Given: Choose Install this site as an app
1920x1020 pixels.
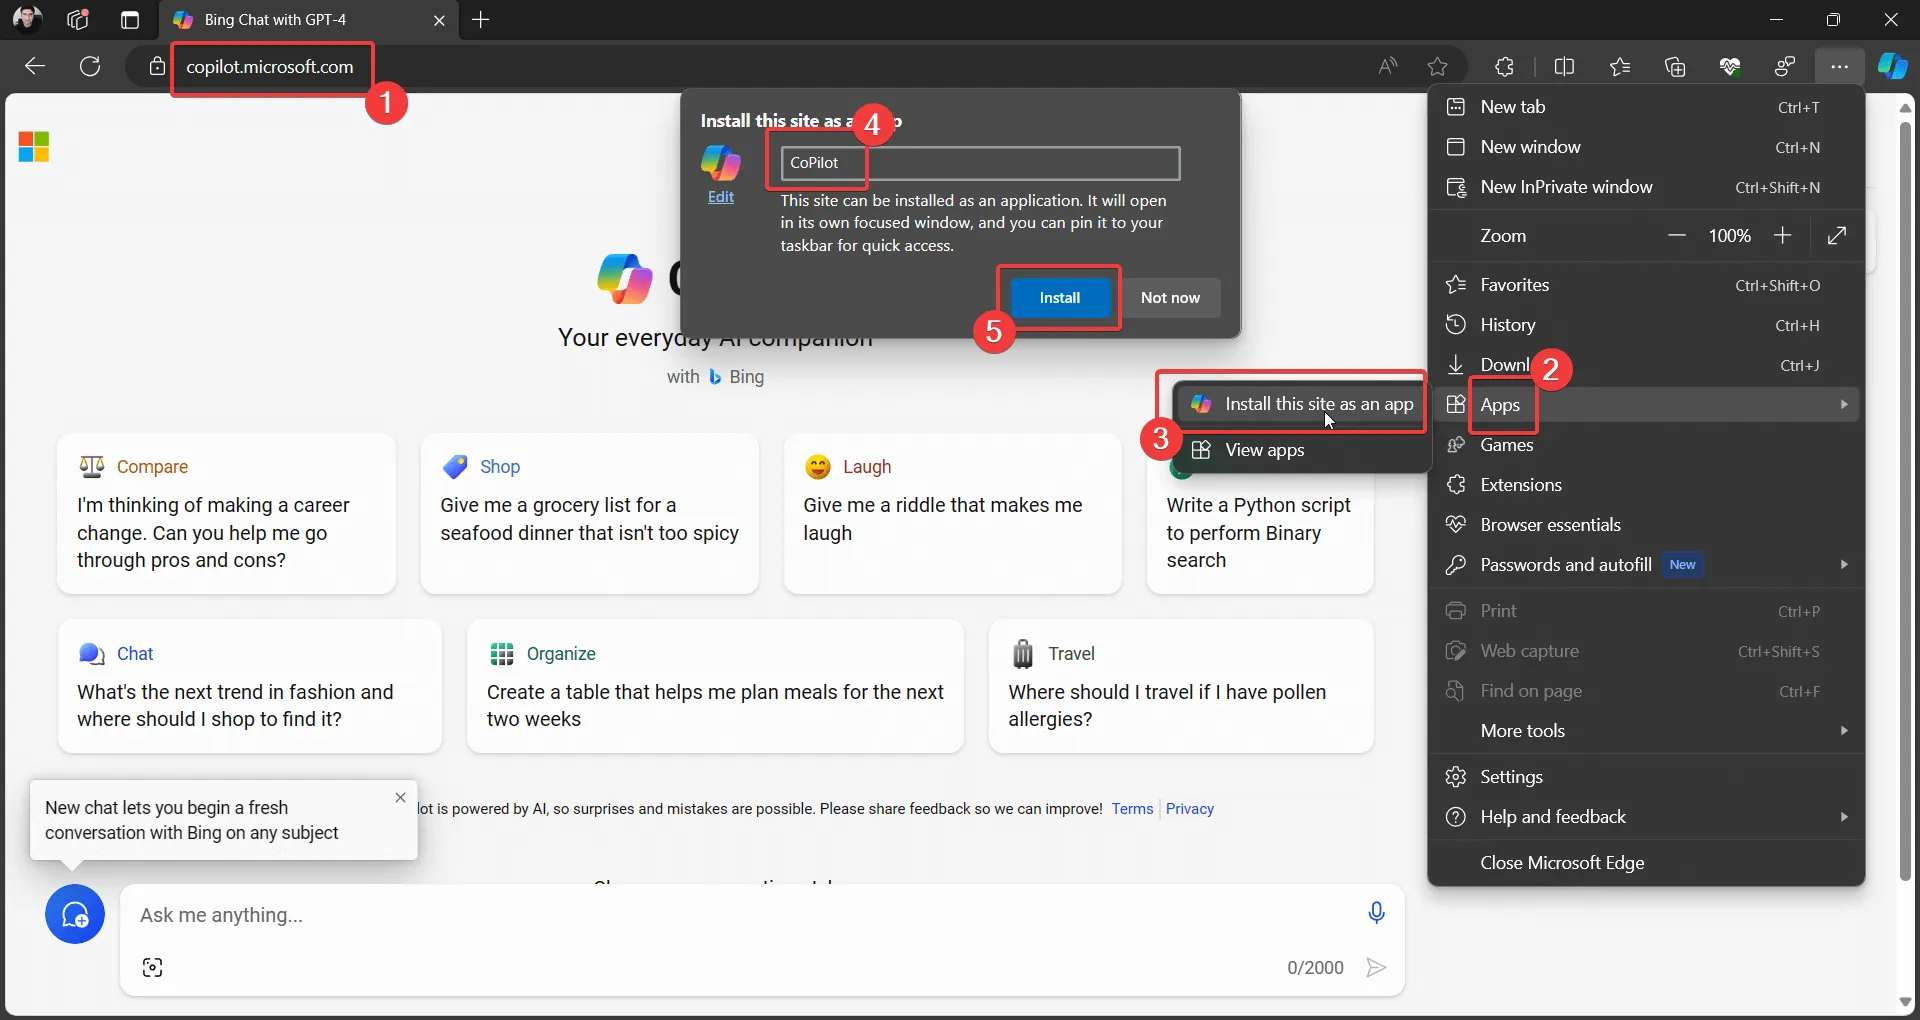Looking at the screenshot, I should (1301, 404).
